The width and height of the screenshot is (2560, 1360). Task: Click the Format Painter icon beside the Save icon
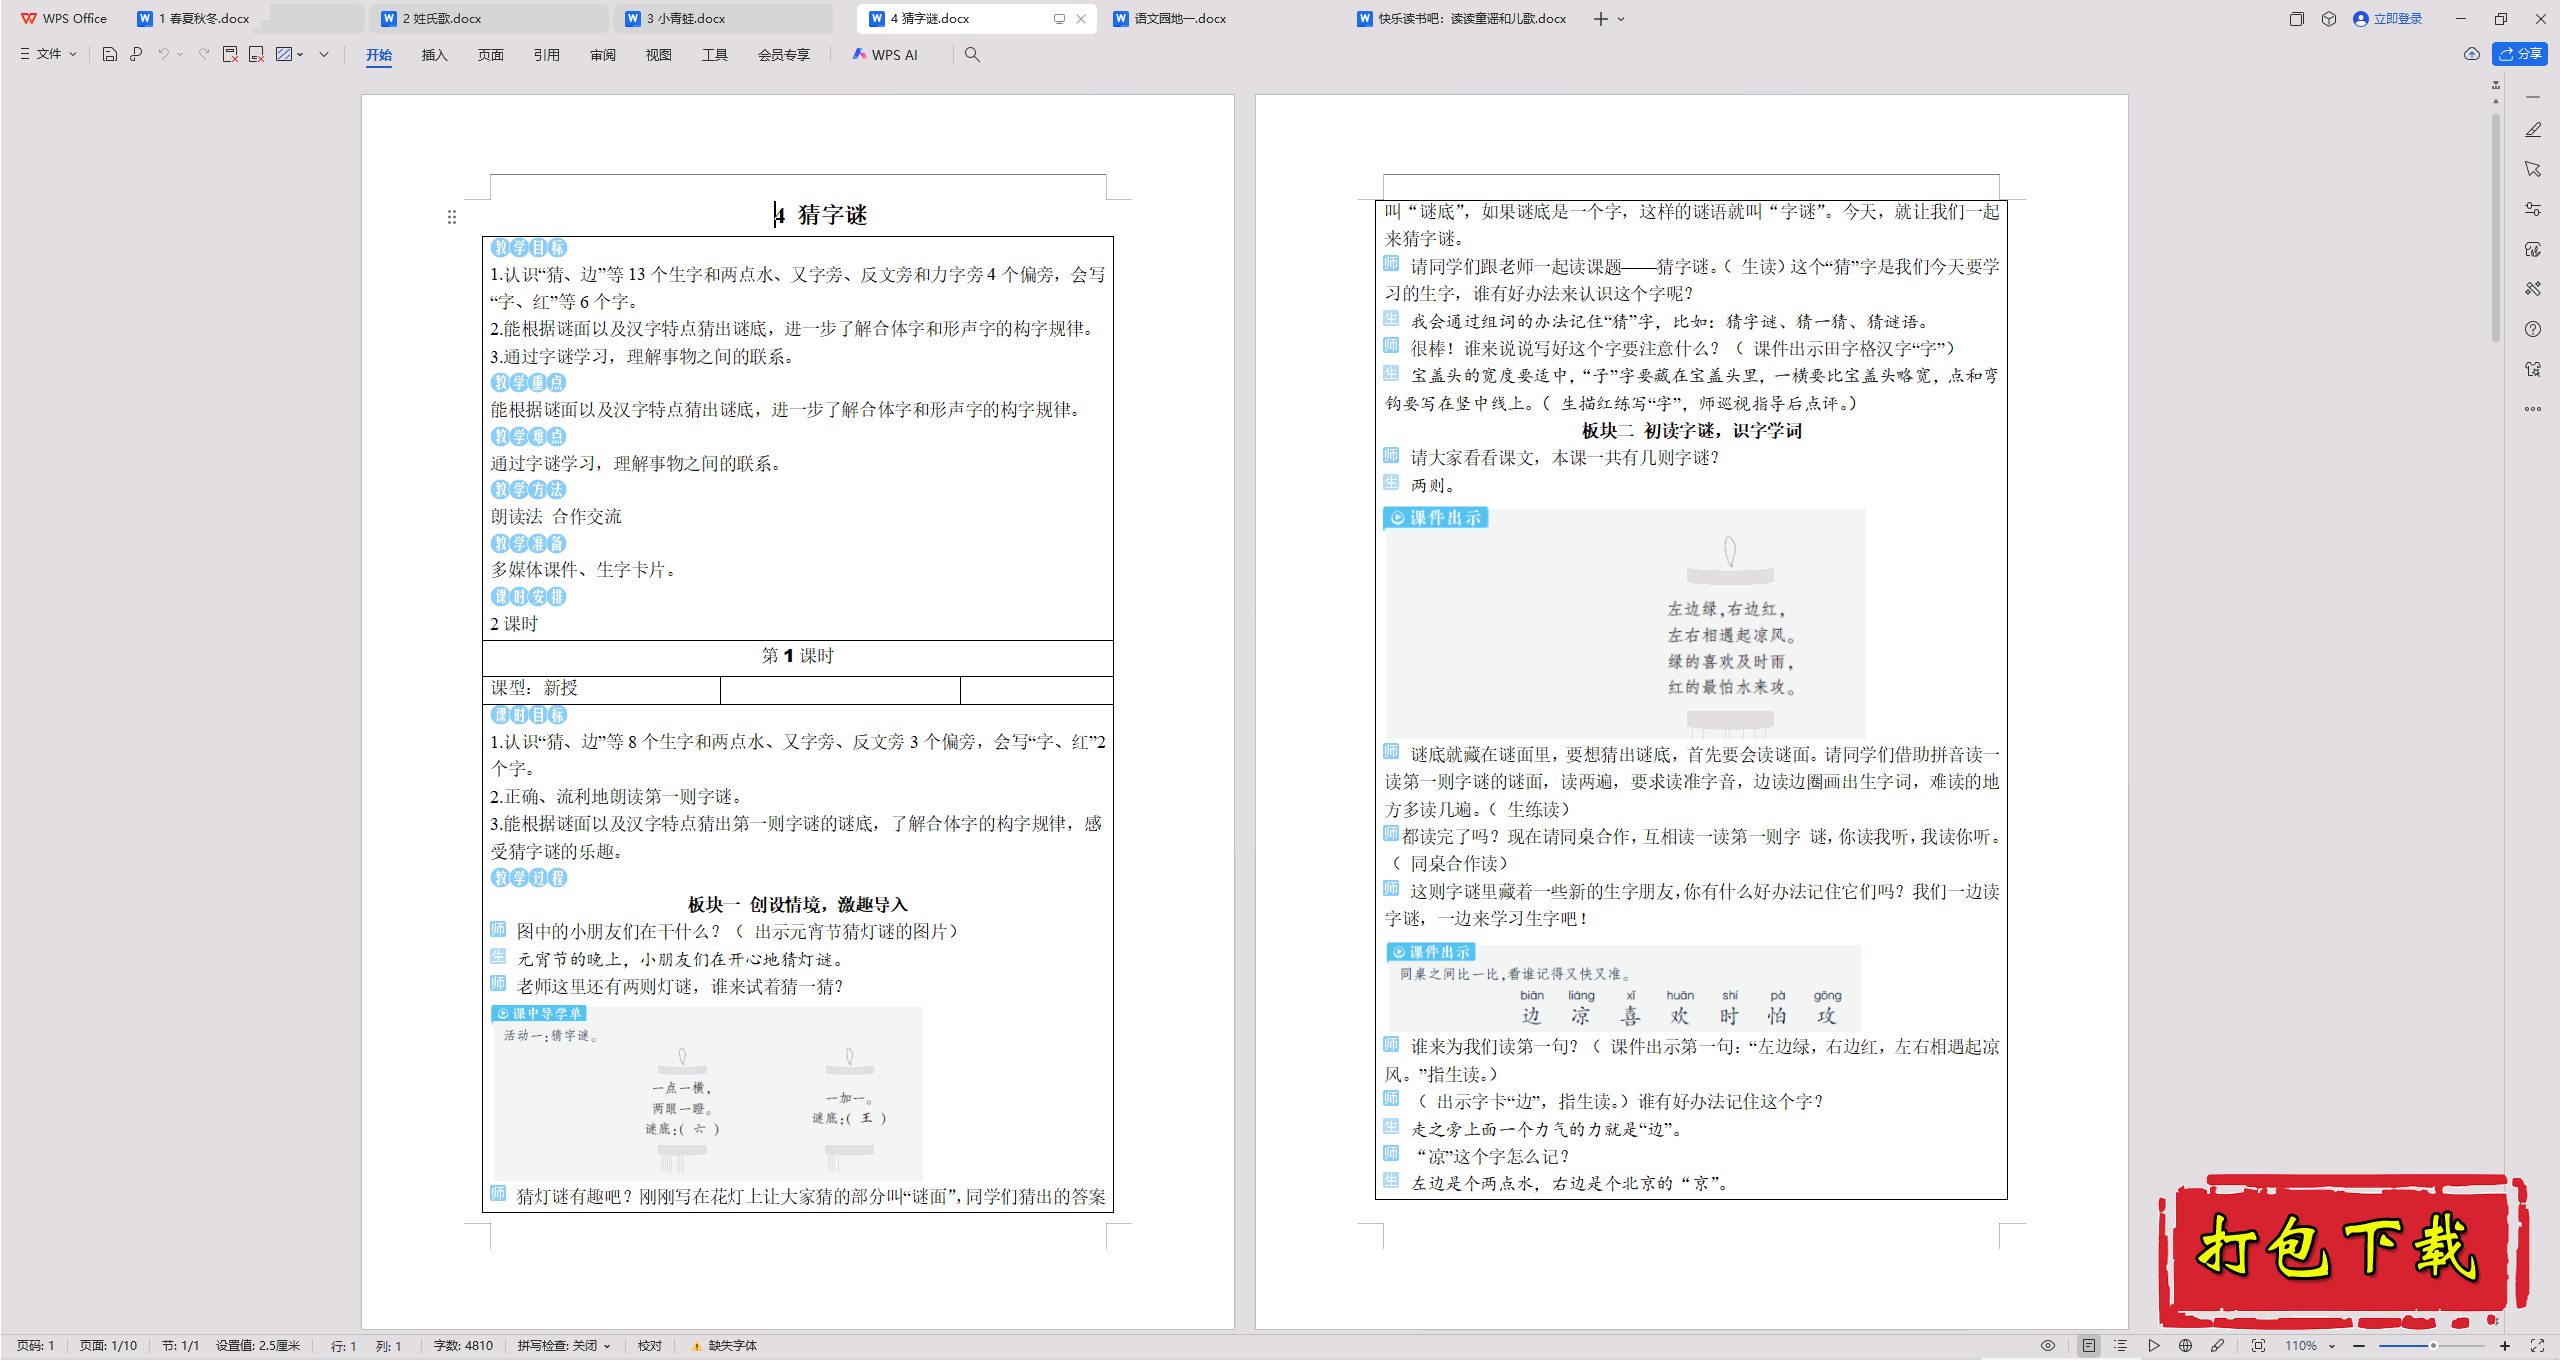click(x=136, y=54)
